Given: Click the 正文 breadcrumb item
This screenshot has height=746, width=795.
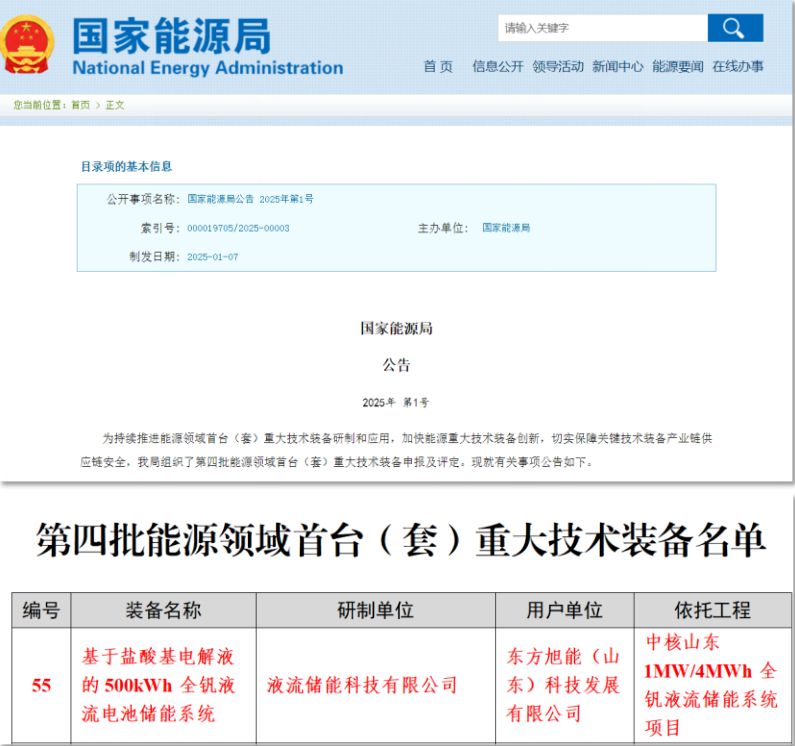Looking at the screenshot, I should (115, 105).
